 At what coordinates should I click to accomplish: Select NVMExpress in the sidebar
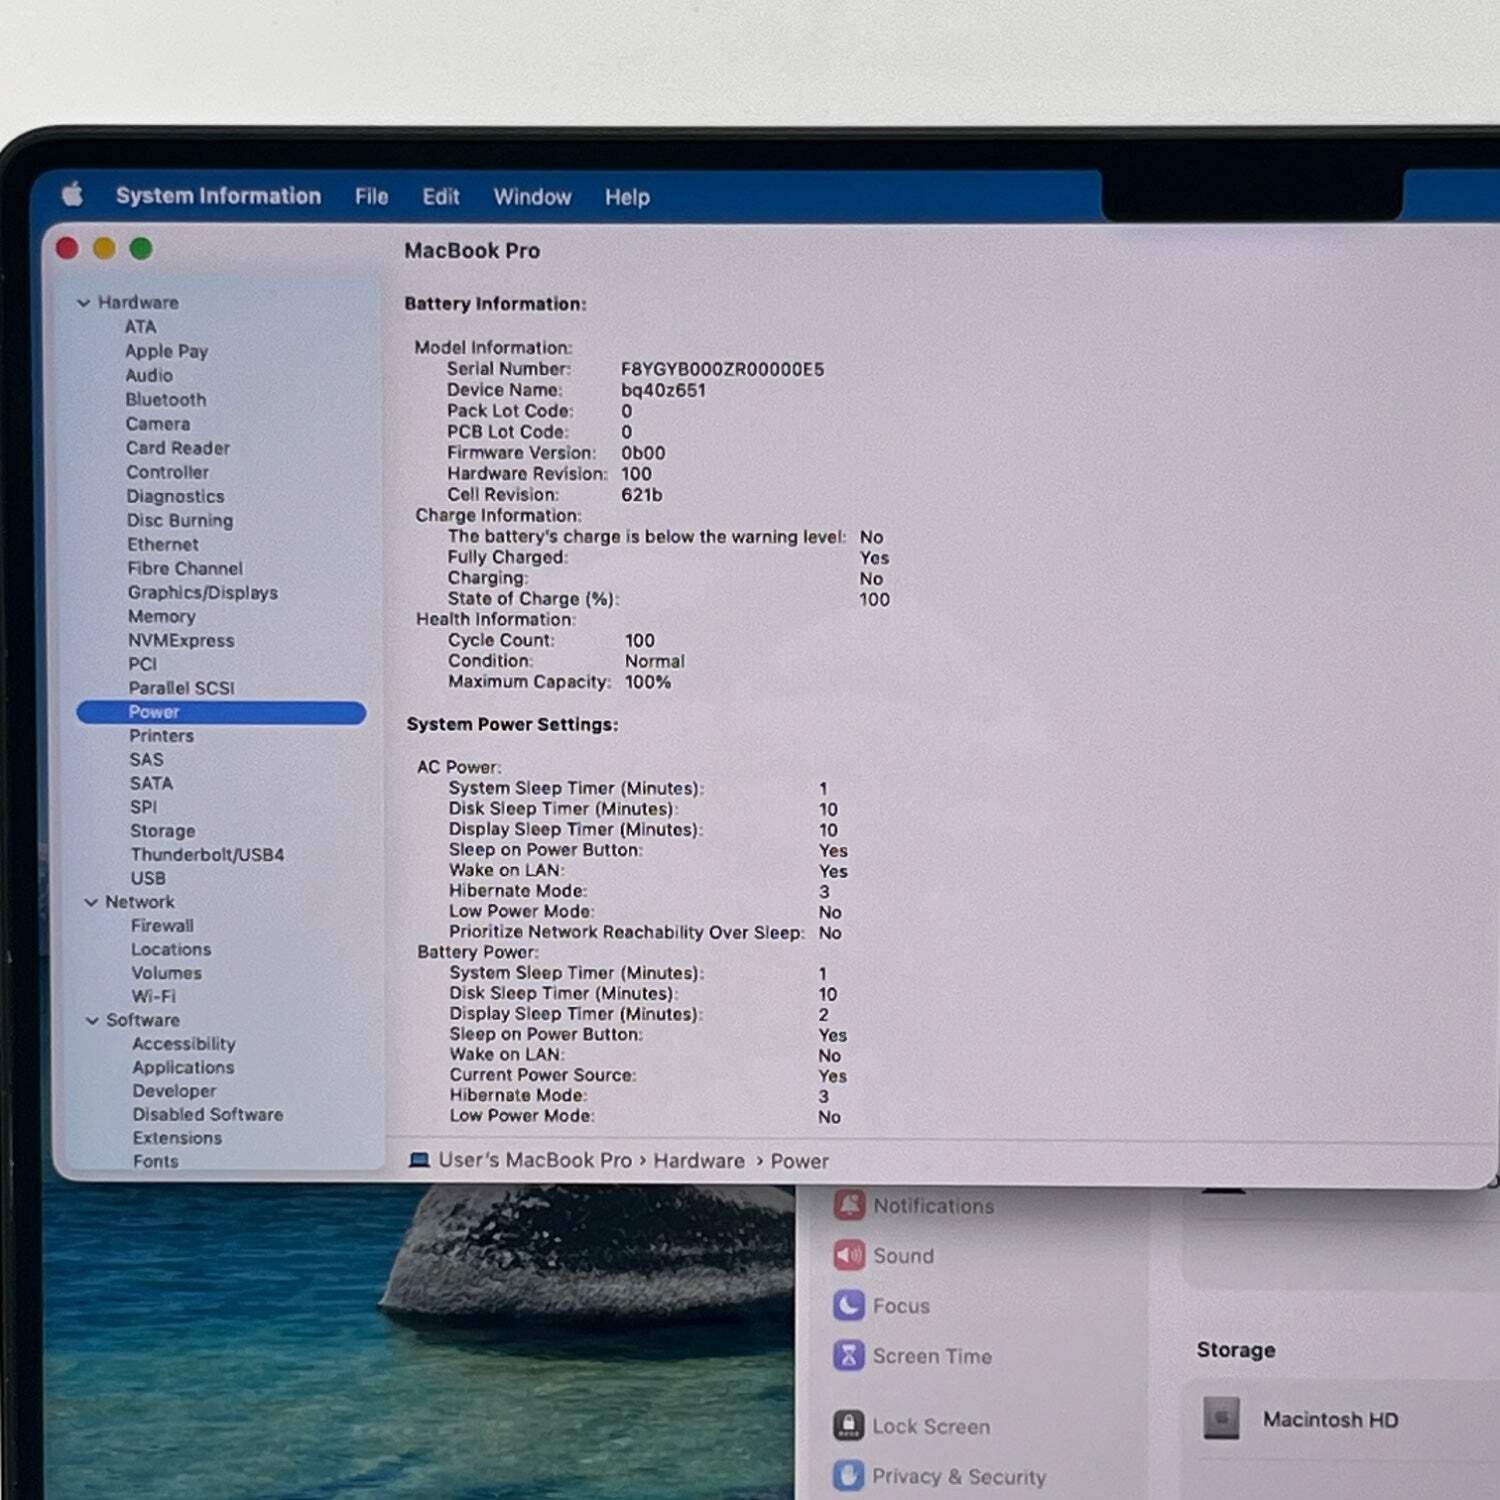(180, 640)
